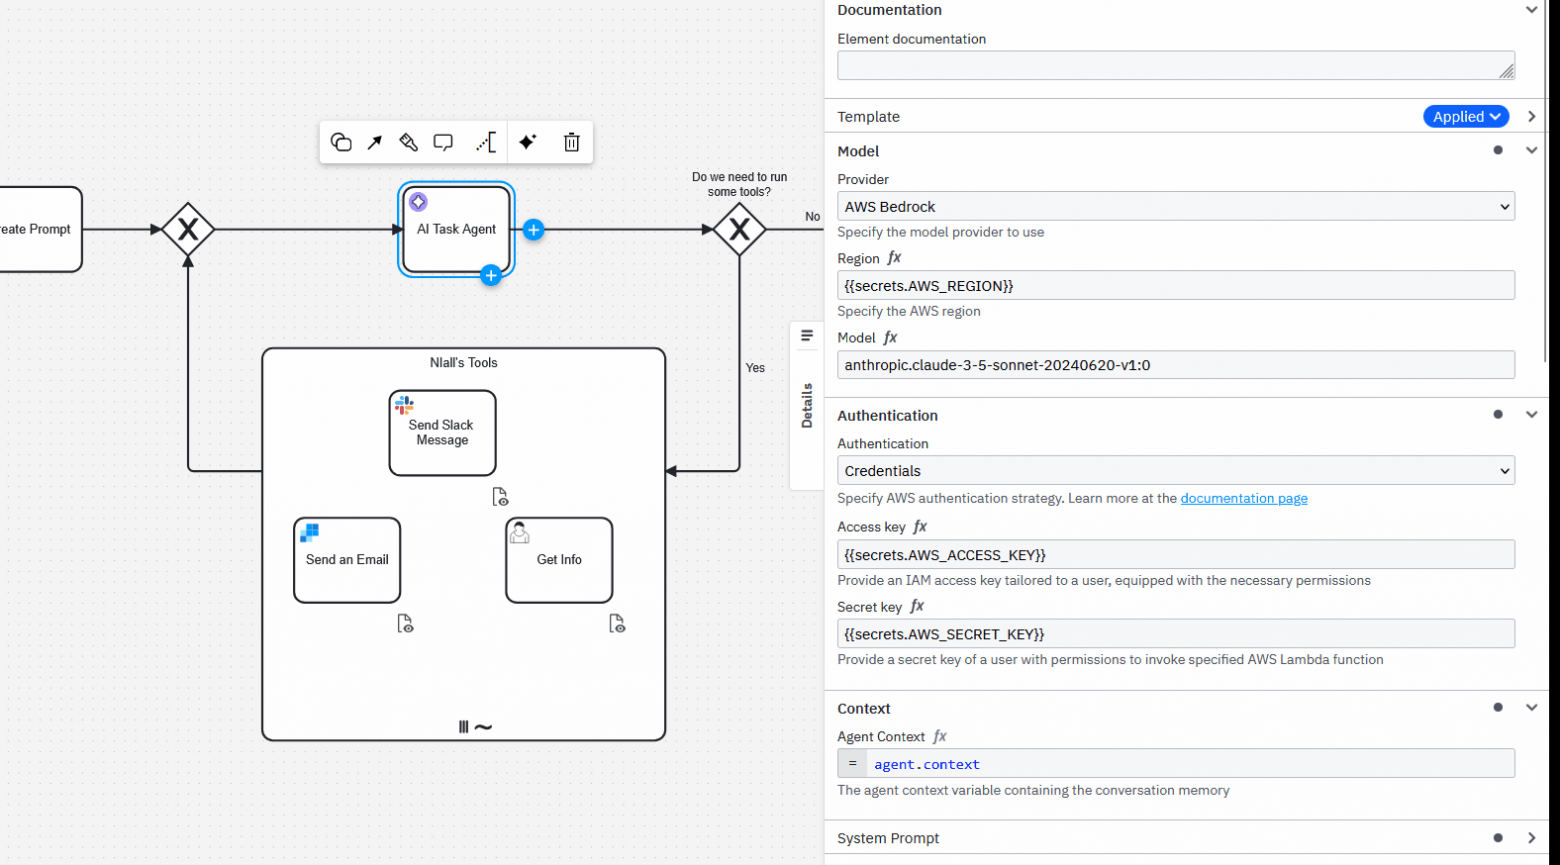
Task: Click the brush color icon in the element toolbar
Action: 408,142
